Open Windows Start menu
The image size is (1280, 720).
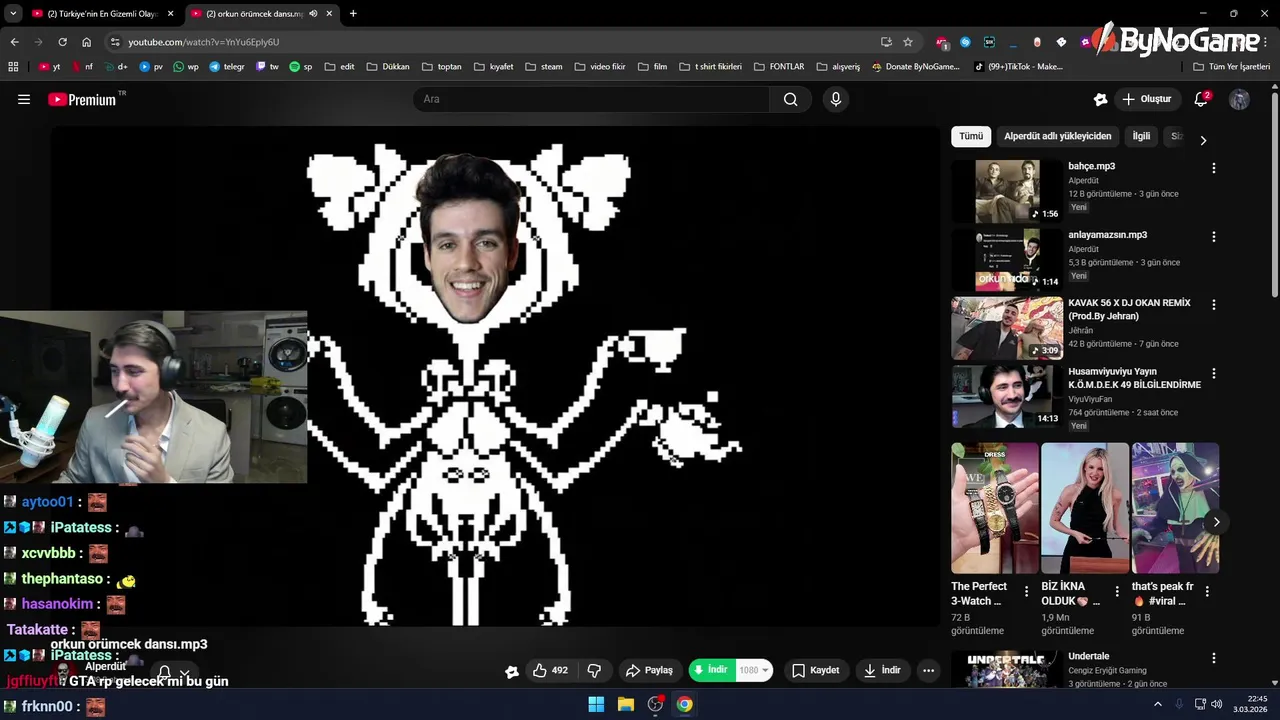596,704
